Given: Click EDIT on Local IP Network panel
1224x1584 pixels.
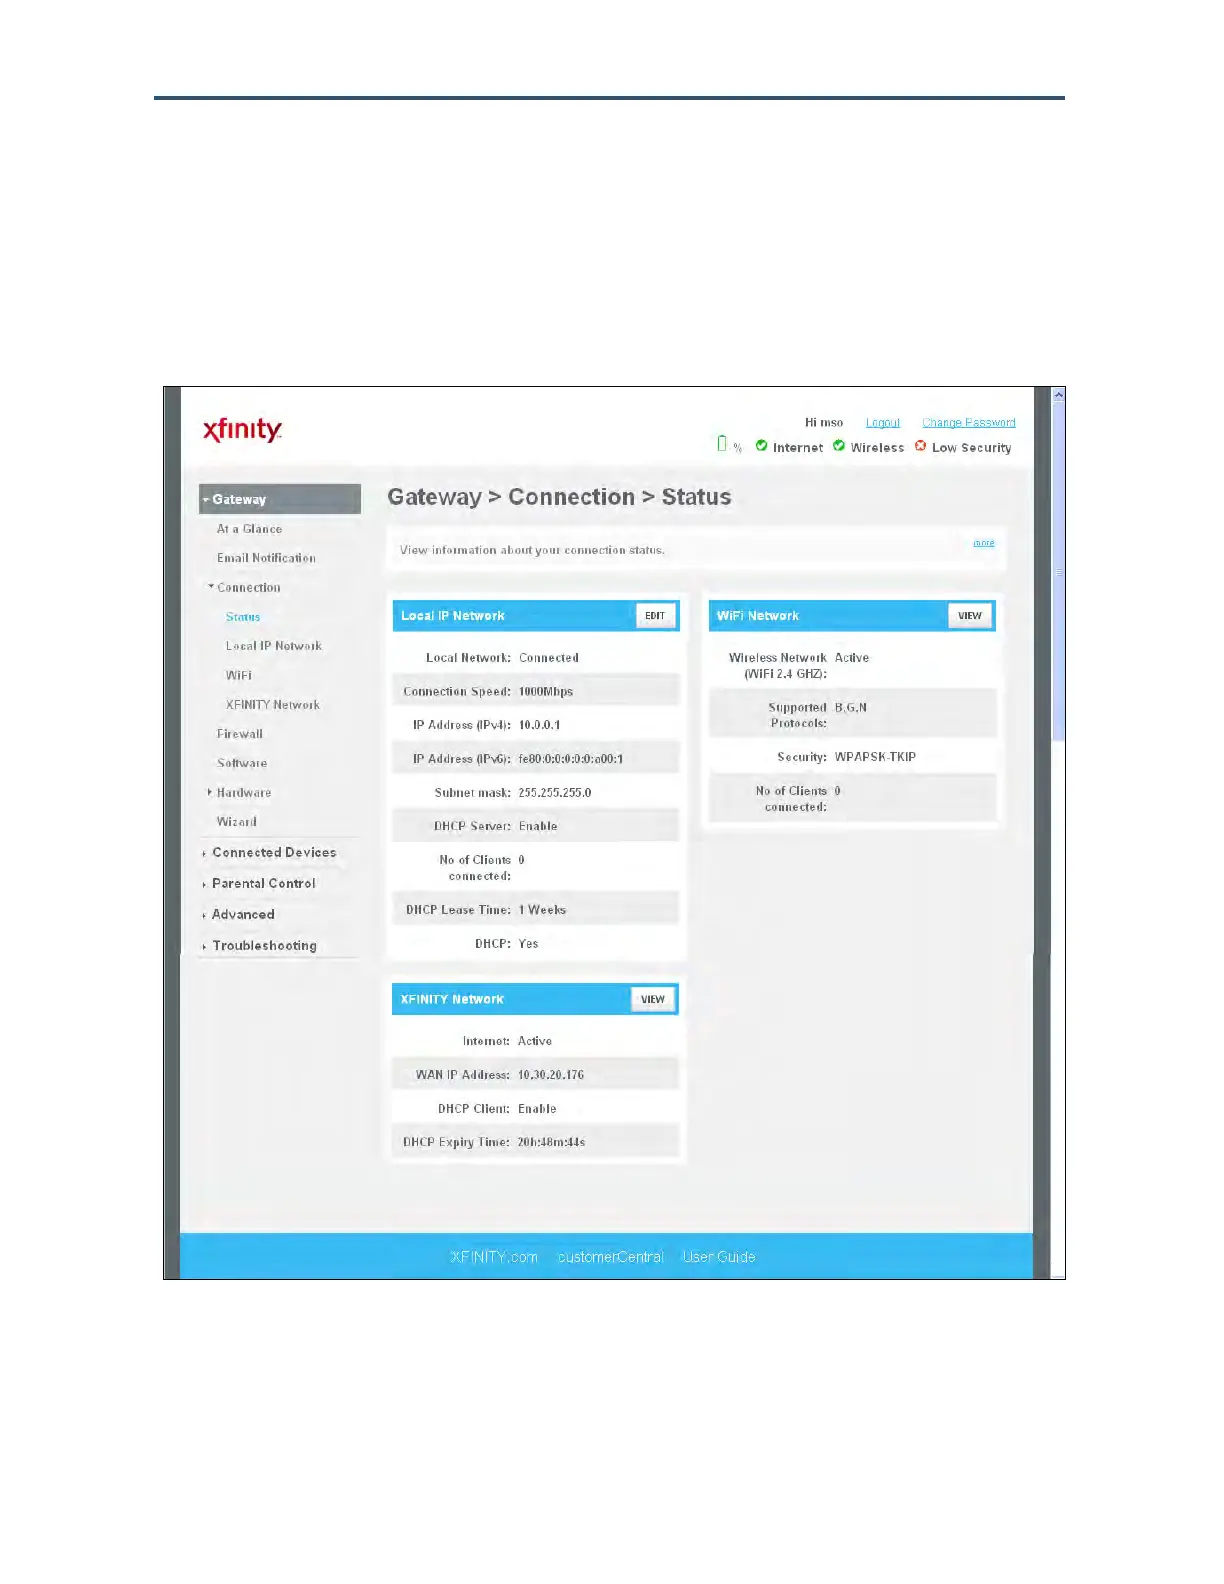Looking at the screenshot, I should click(656, 616).
